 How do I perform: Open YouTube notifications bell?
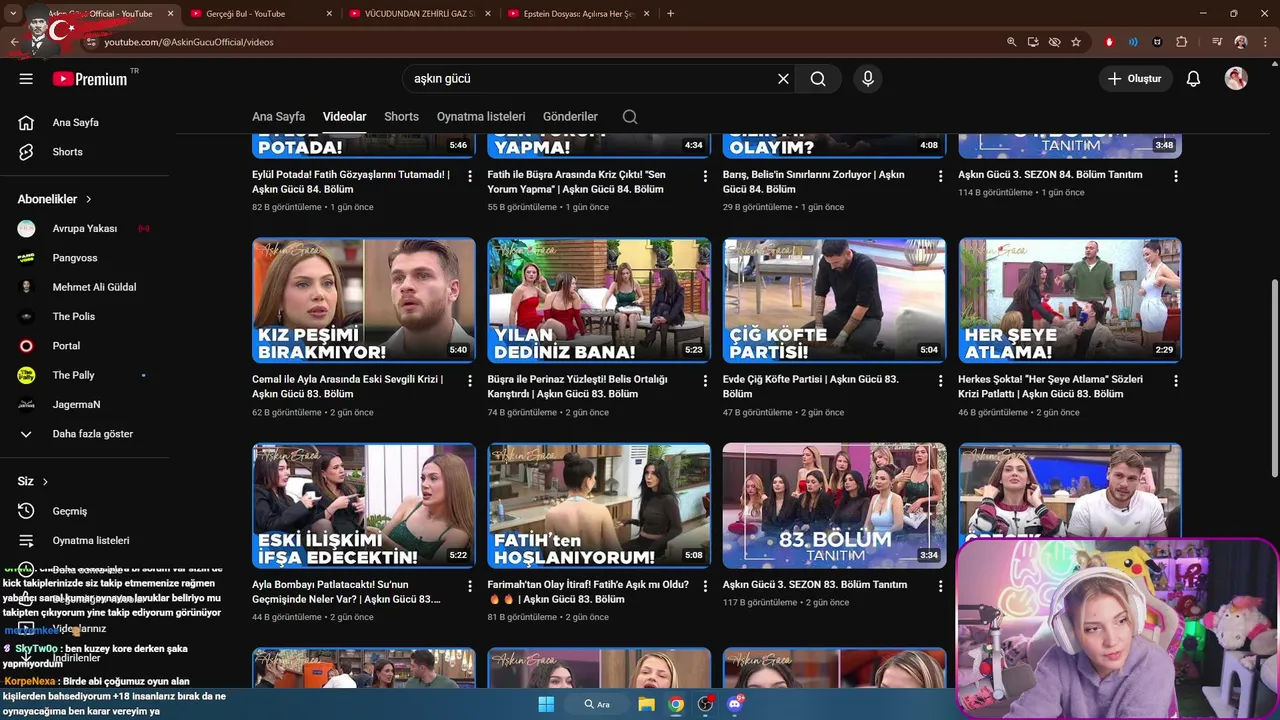(x=1193, y=79)
